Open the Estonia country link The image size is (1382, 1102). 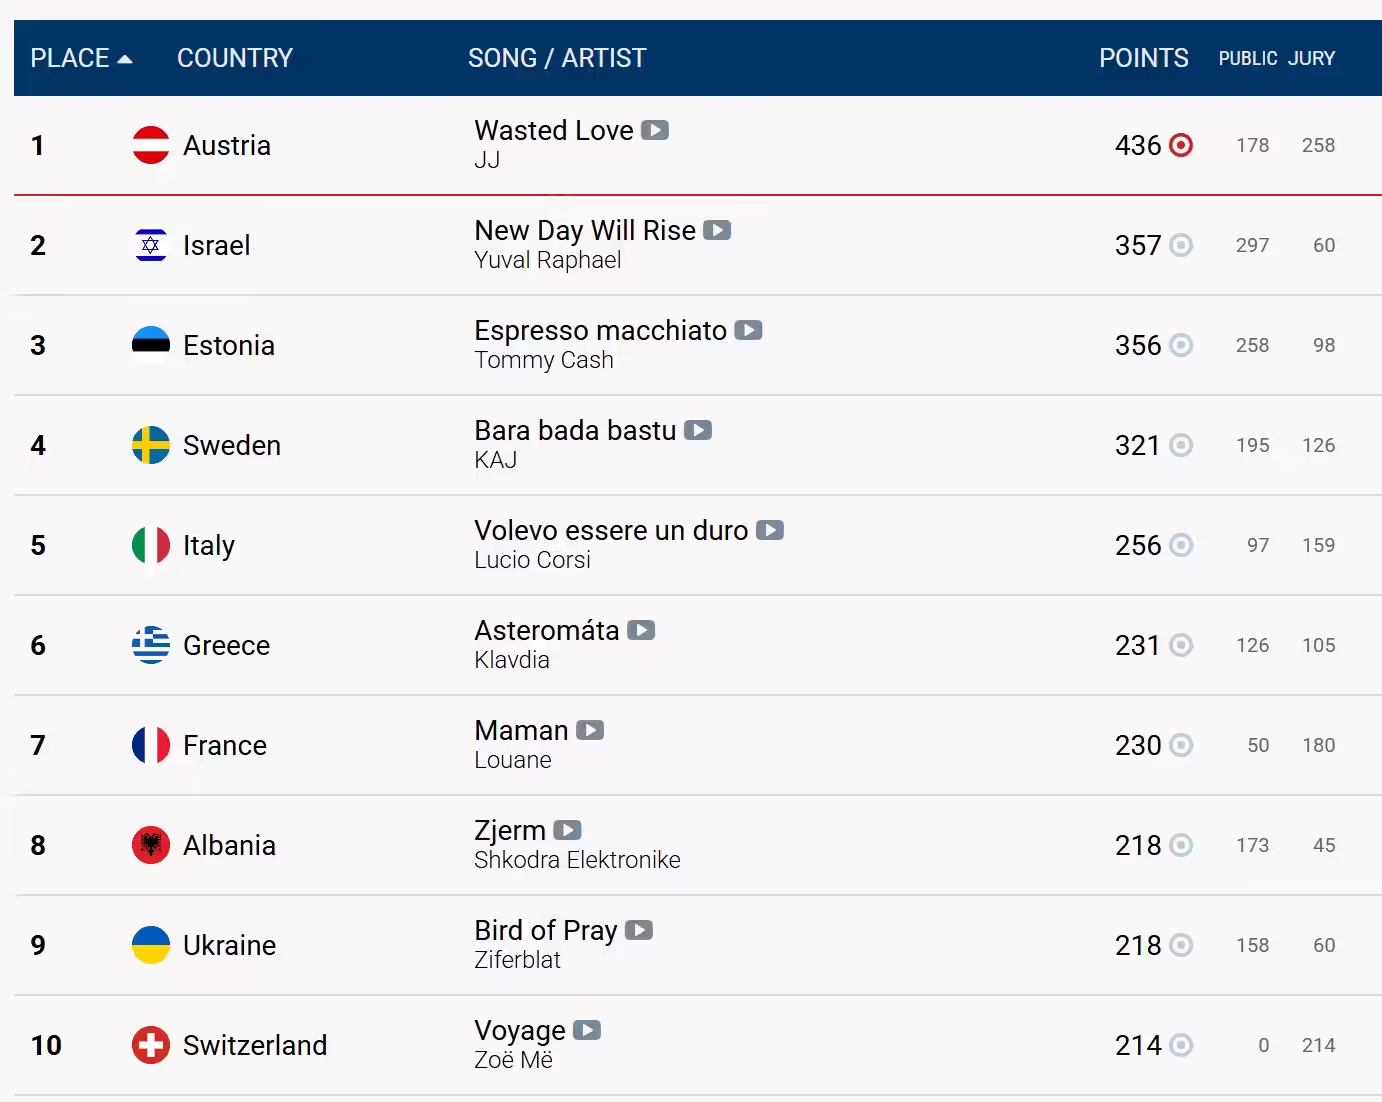tap(229, 345)
